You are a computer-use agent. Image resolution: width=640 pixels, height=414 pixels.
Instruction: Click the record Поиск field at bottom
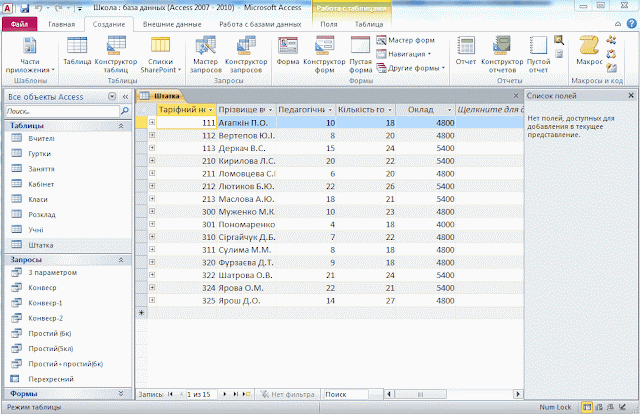click(x=346, y=394)
